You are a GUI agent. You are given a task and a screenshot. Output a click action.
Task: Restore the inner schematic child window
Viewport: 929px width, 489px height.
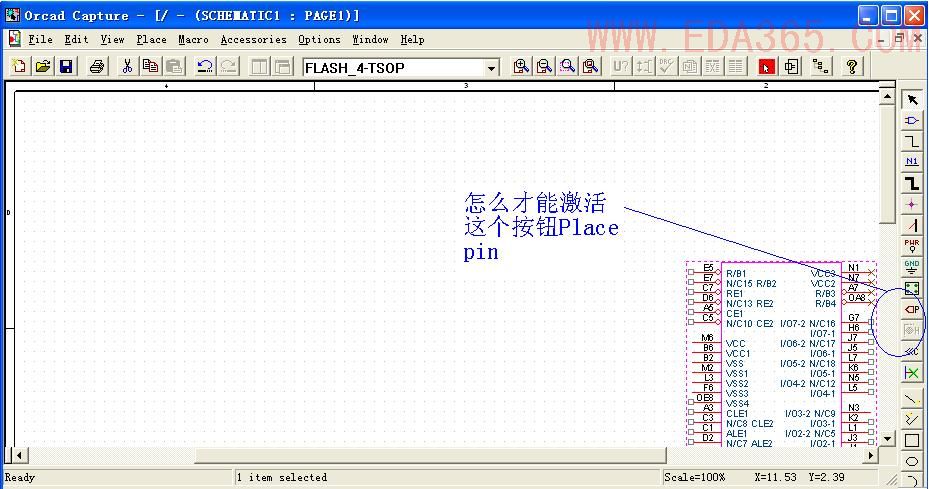899,39
